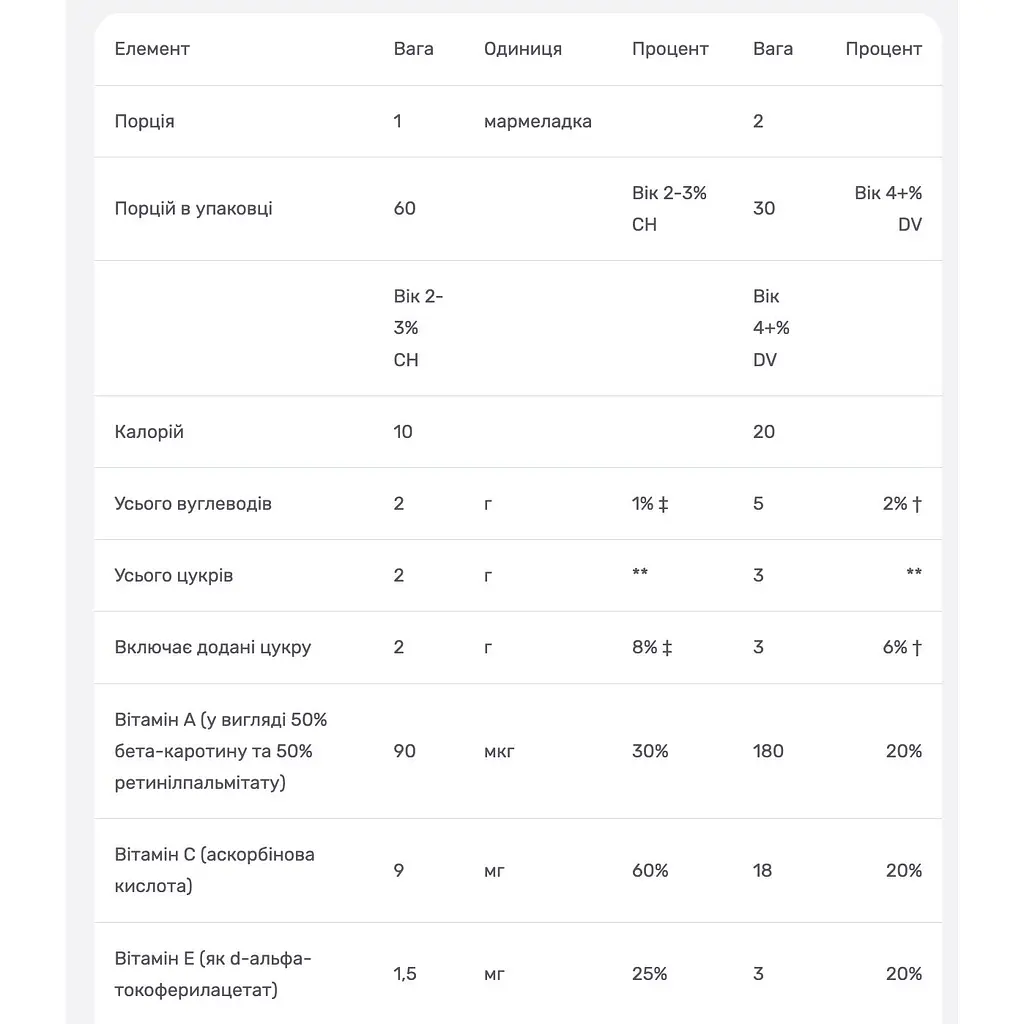
Task: Click the value 60 in servings row
Action: [x=404, y=208]
